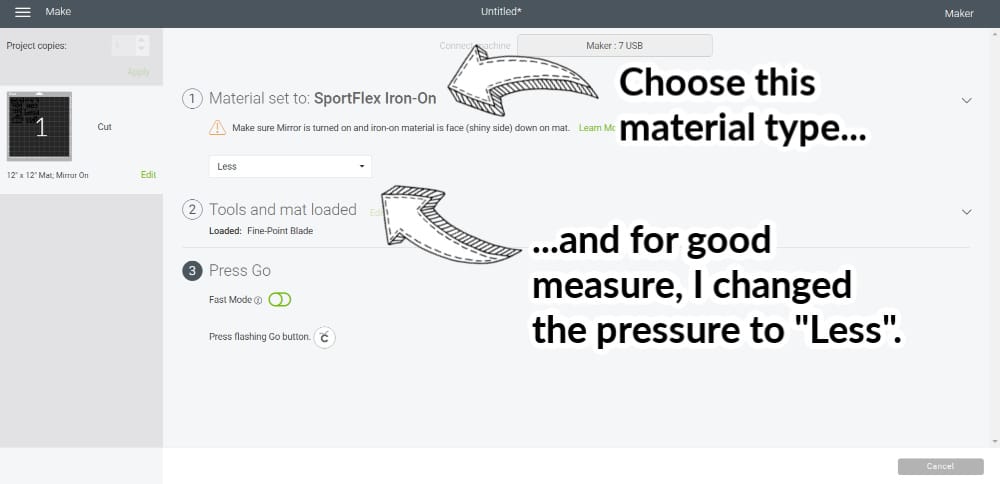Click the Maker : 7 USB connection field
Viewport: 1000px width, 484px height.
(615, 46)
